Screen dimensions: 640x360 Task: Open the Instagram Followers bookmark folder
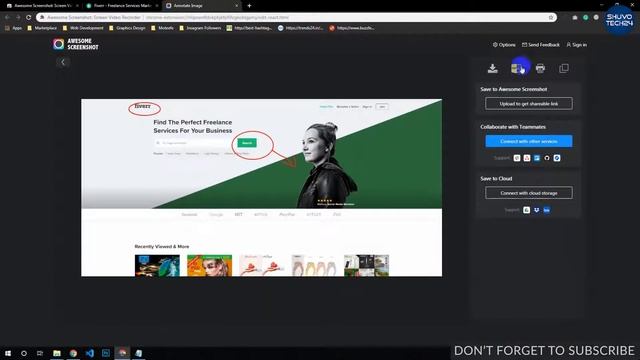pyautogui.click(x=200, y=28)
